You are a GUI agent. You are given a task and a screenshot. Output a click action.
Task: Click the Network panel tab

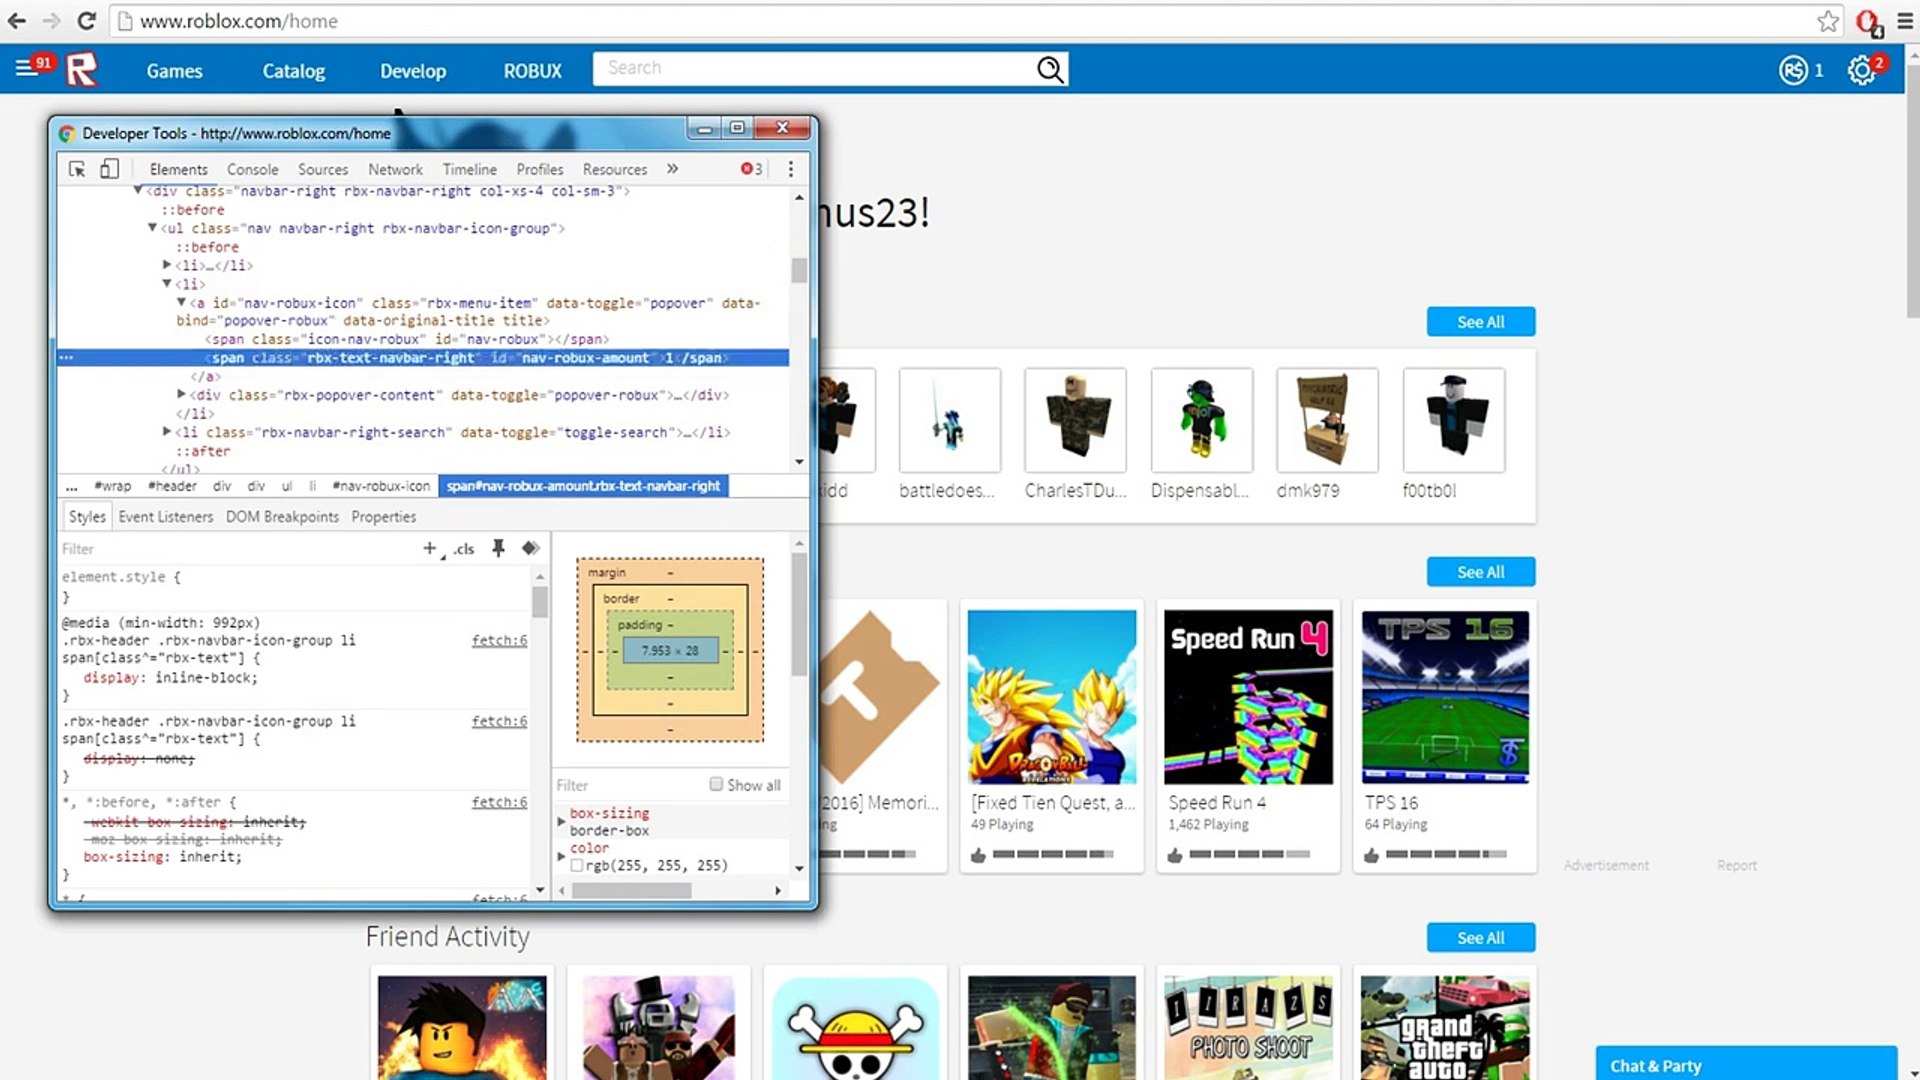[394, 167]
